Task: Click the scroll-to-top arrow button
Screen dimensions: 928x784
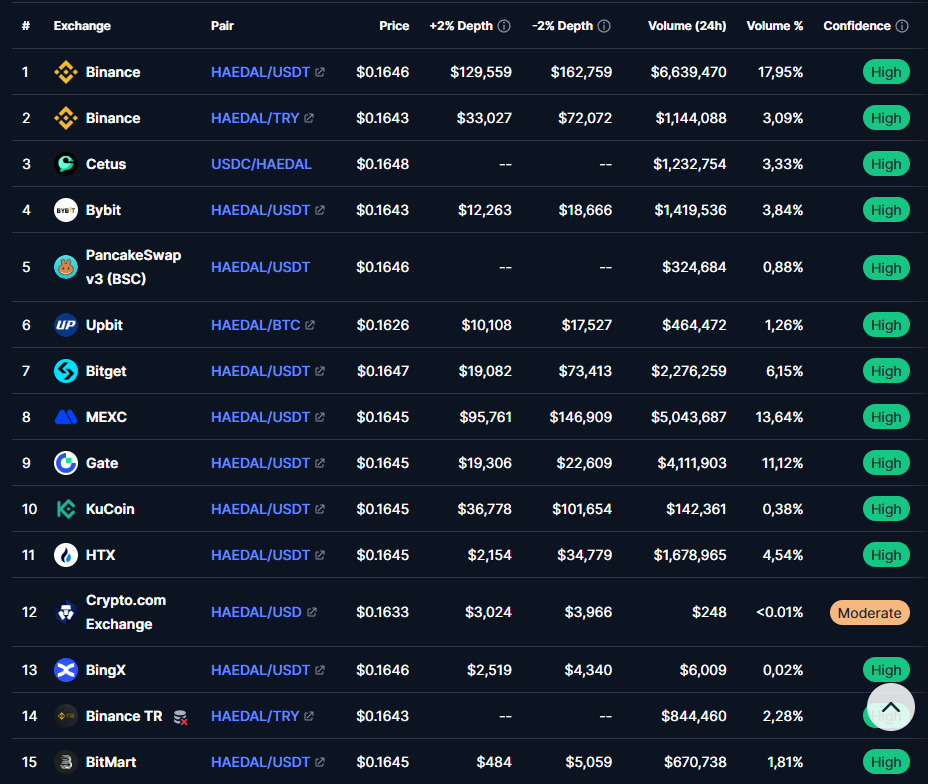Action: (891, 707)
